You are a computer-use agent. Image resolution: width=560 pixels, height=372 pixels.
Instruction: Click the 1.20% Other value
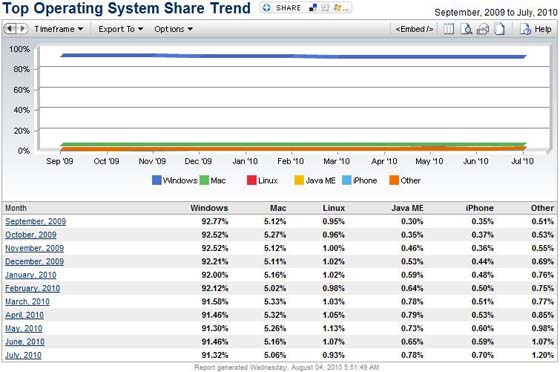(x=542, y=355)
